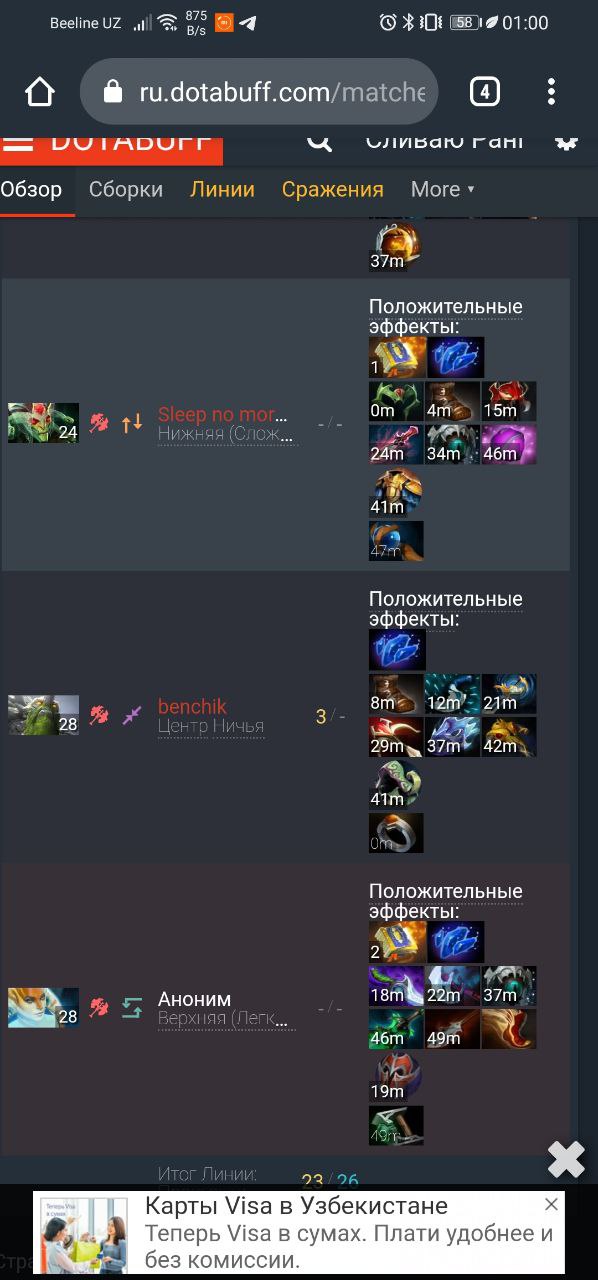Tap the ru.dotabuff.com address bar

(x=259, y=92)
